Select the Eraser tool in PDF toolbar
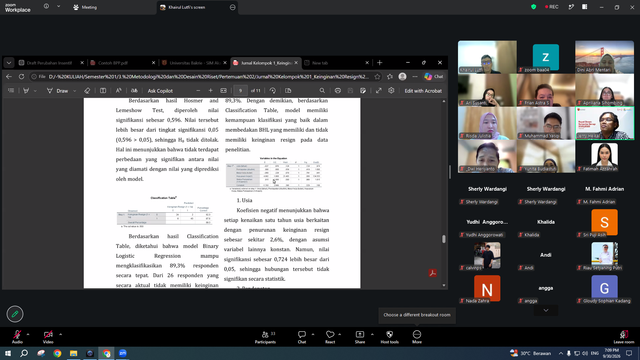 tap(87, 91)
